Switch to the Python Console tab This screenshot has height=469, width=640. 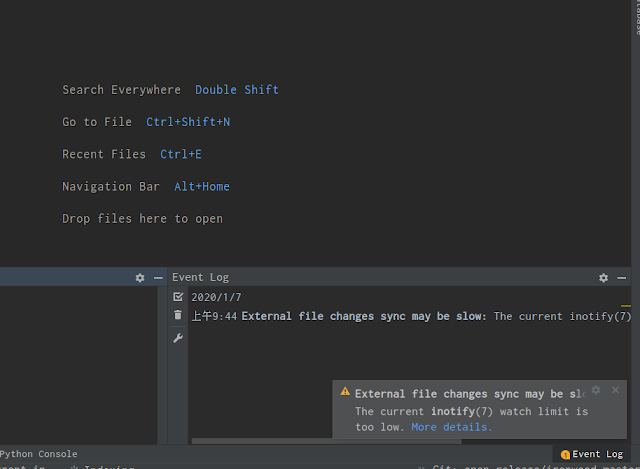click(x=38, y=454)
